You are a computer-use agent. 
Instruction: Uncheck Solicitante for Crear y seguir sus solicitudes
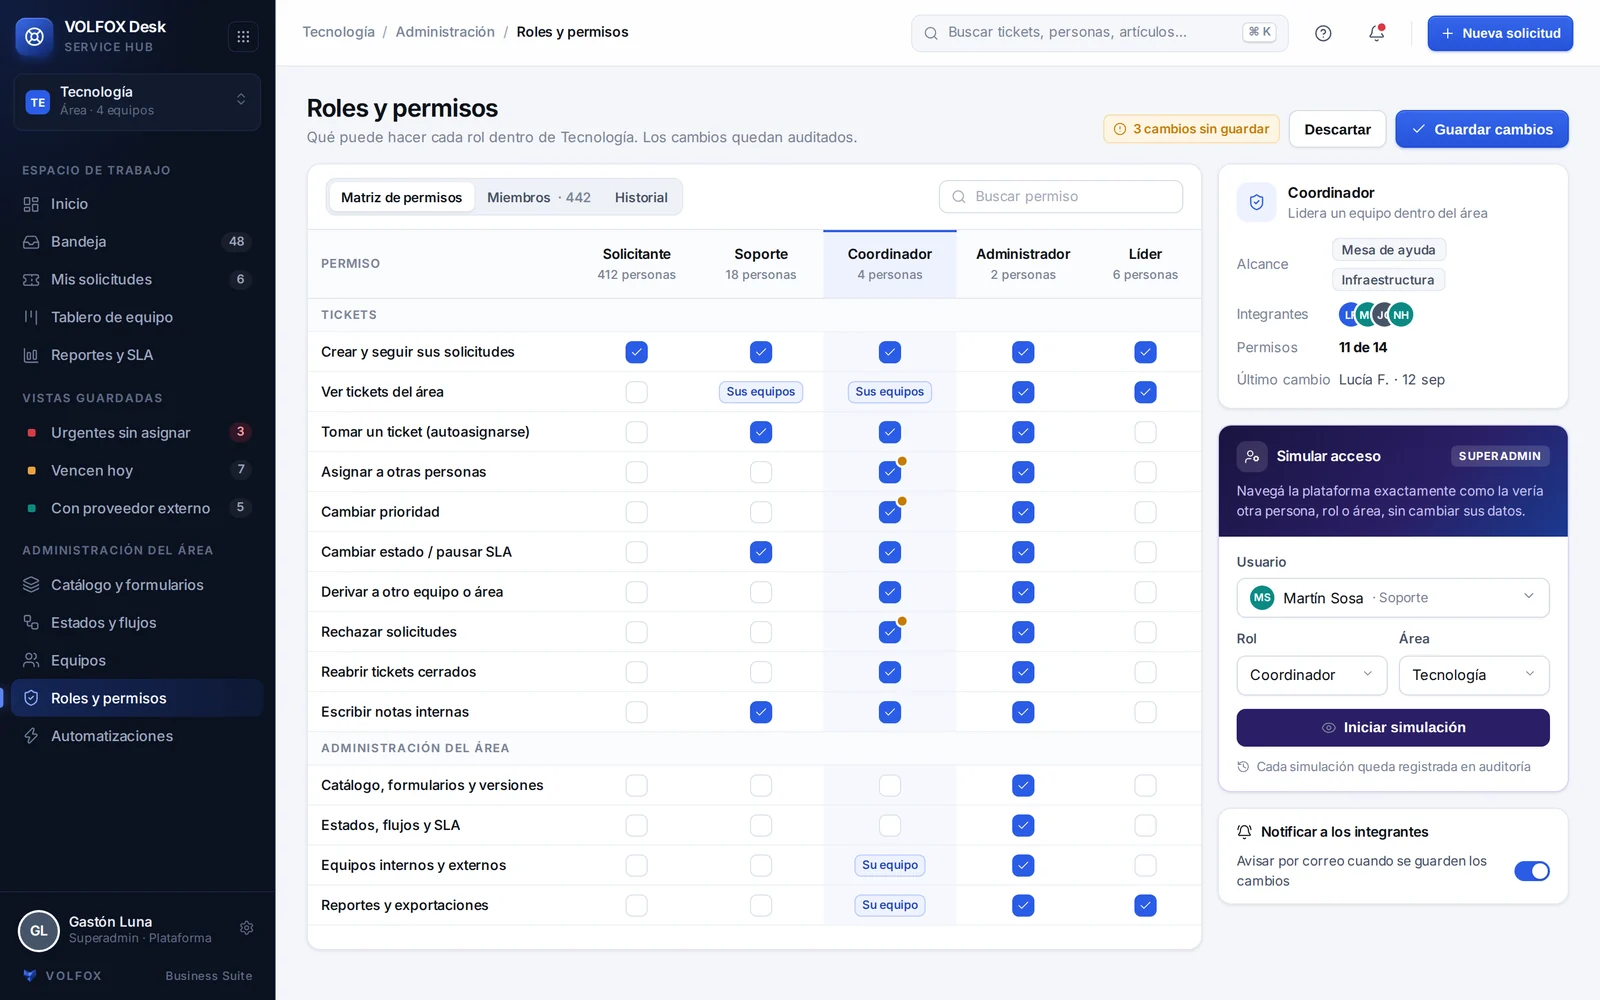[x=636, y=352]
